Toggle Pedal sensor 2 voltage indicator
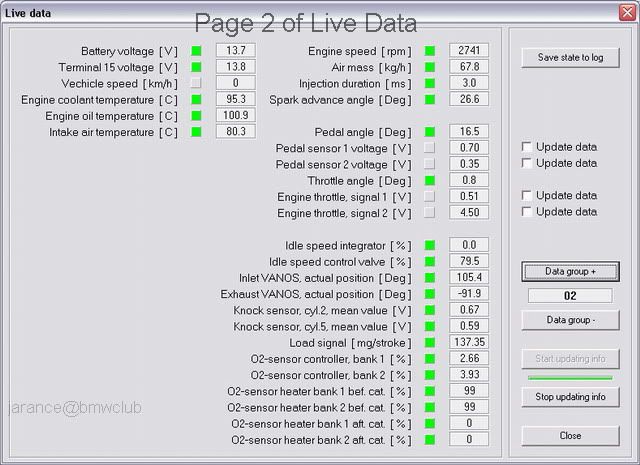Screen dimensions: 640x465 429,164
